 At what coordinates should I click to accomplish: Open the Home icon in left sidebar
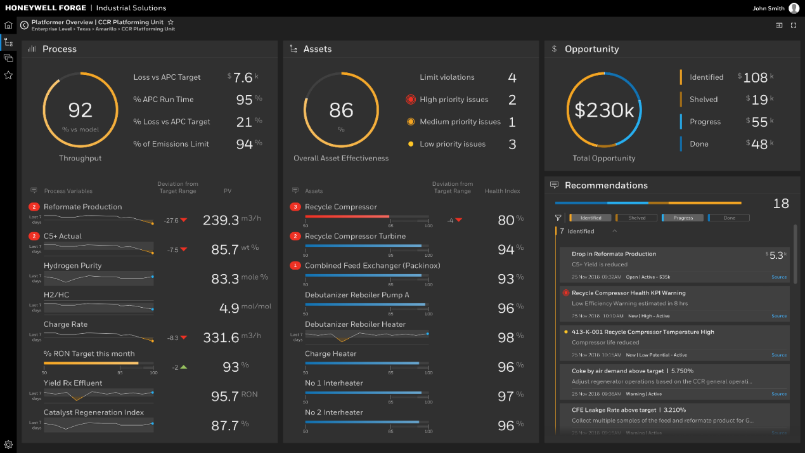click(x=8, y=25)
